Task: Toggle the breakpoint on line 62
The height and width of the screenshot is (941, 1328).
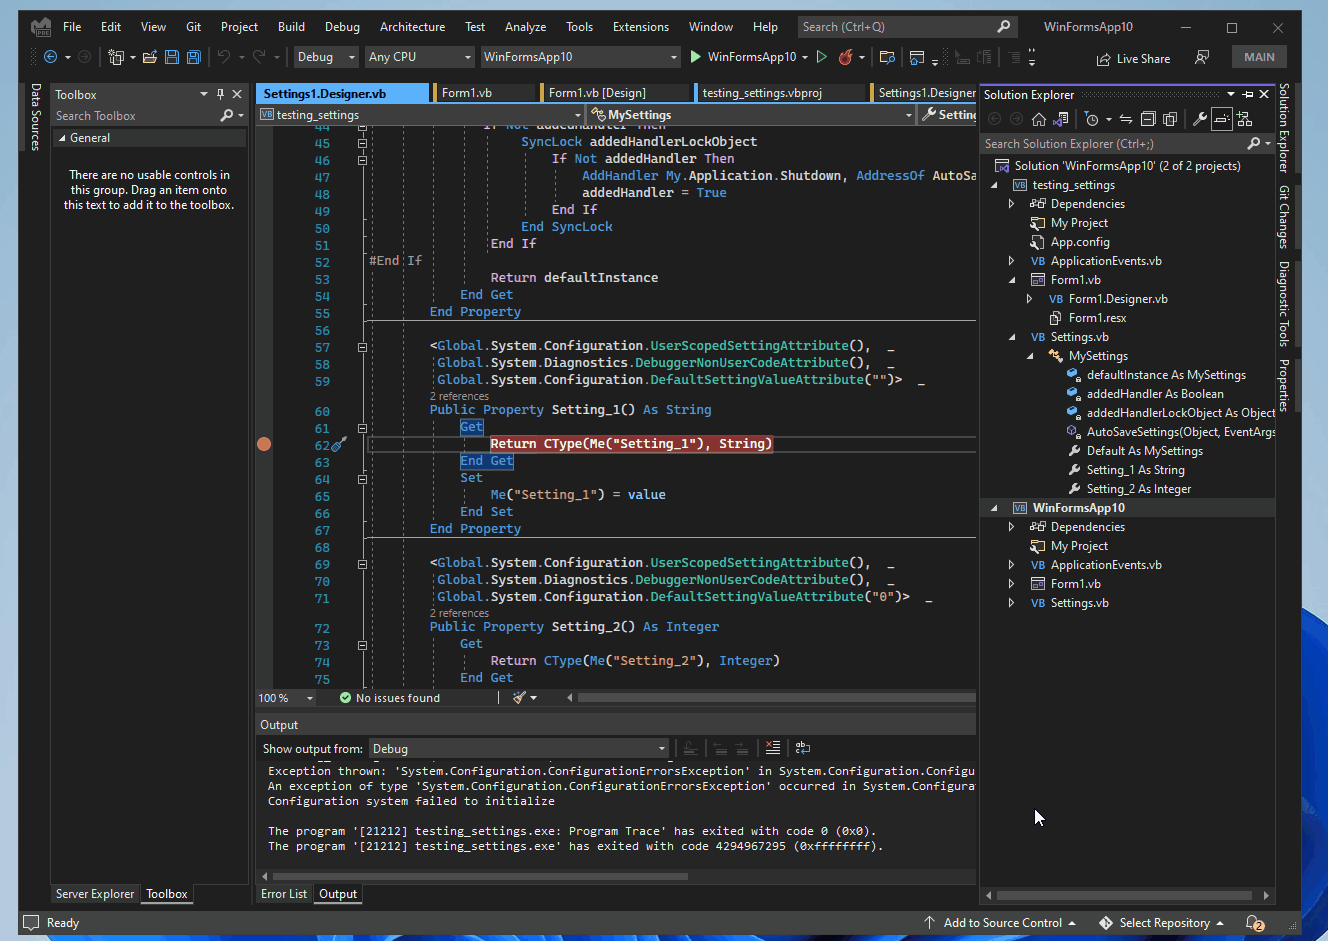Action: tap(264, 443)
